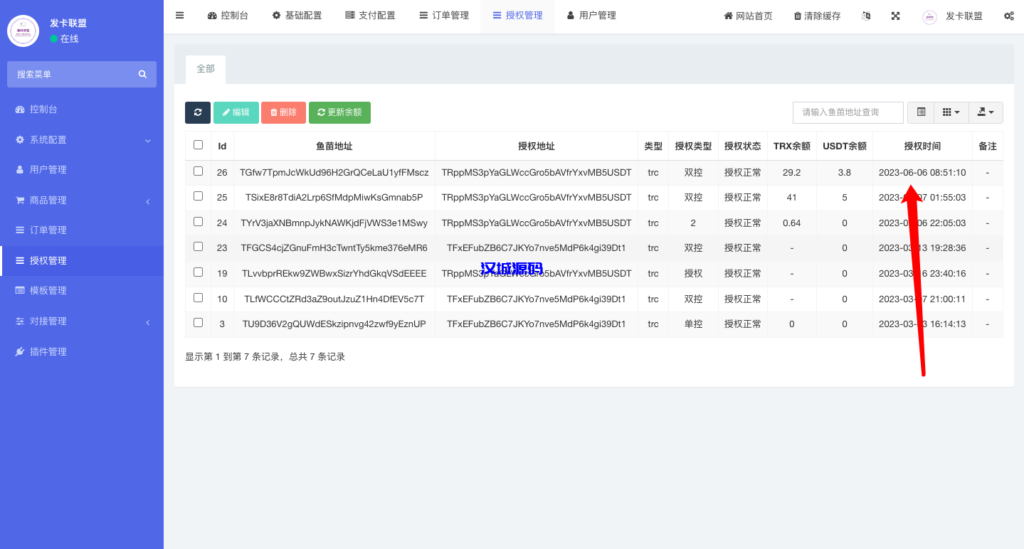
Task: Sort by 授权状态 column header
Action: tap(743, 146)
